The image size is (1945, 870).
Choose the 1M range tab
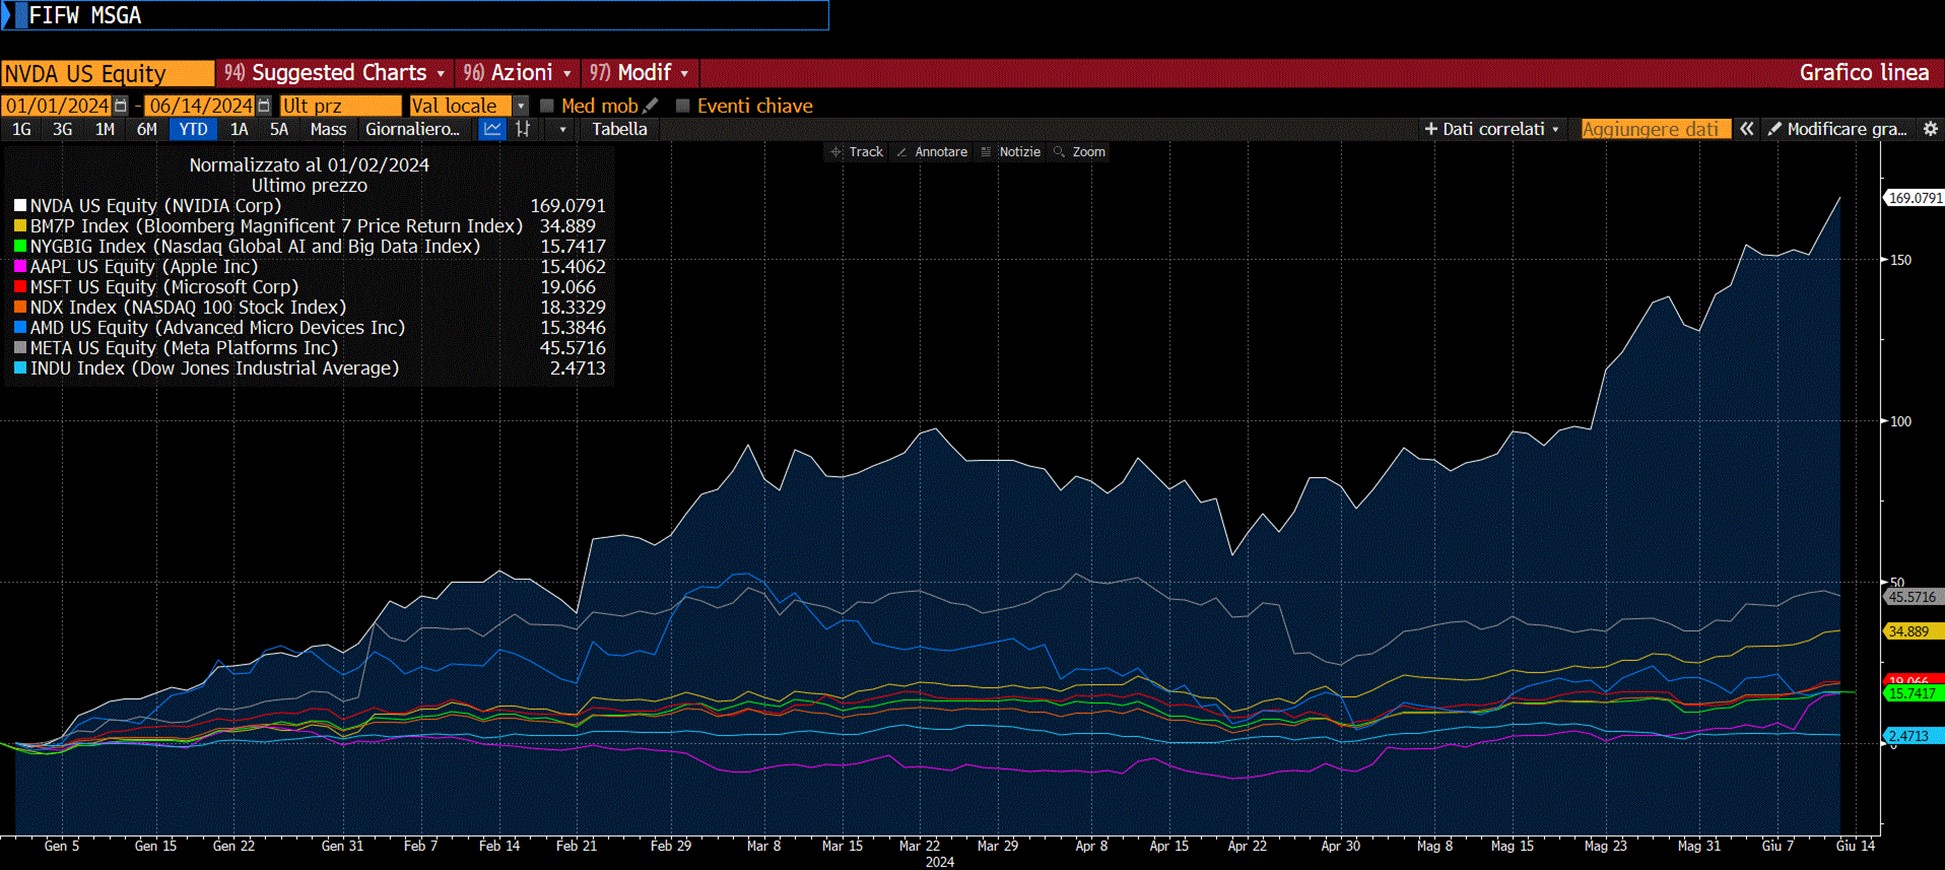click(x=104, y=129)
